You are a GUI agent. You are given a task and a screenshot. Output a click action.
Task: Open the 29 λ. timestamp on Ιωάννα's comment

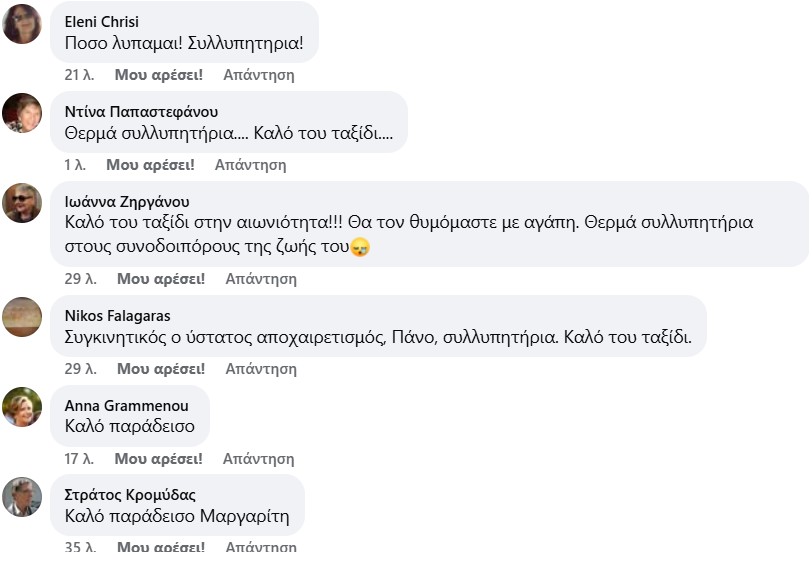[x=79, y=279]
